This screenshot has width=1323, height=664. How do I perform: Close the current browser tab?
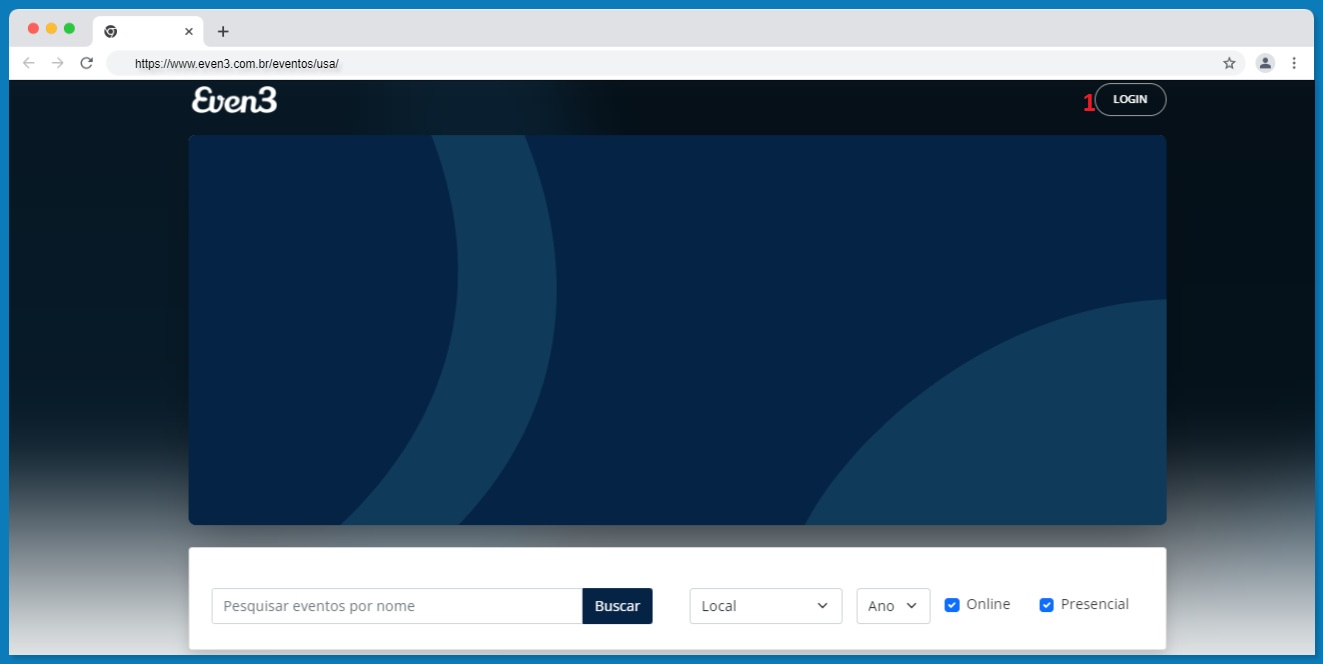[x=189, y=31]
